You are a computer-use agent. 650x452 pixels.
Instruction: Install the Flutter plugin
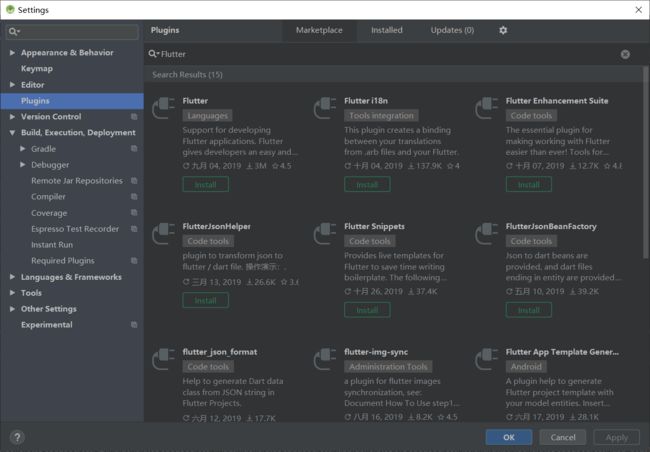click(205, 184)
